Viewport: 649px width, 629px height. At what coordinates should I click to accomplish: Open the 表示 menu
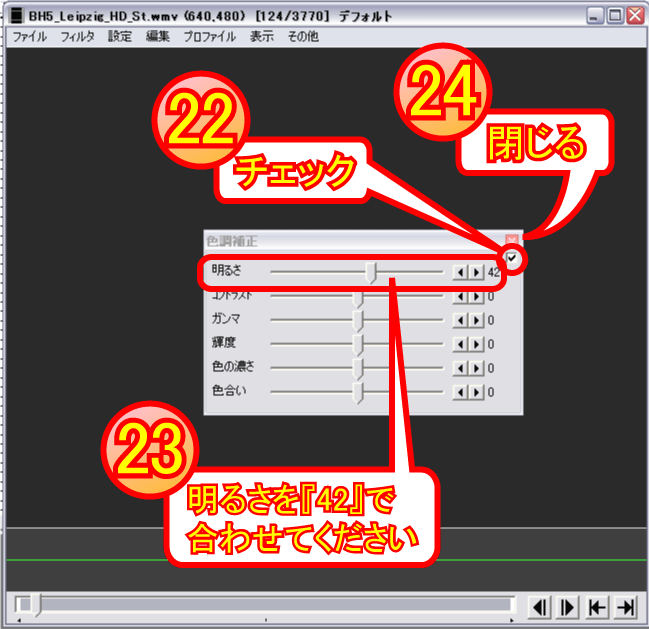click(261, 36)
